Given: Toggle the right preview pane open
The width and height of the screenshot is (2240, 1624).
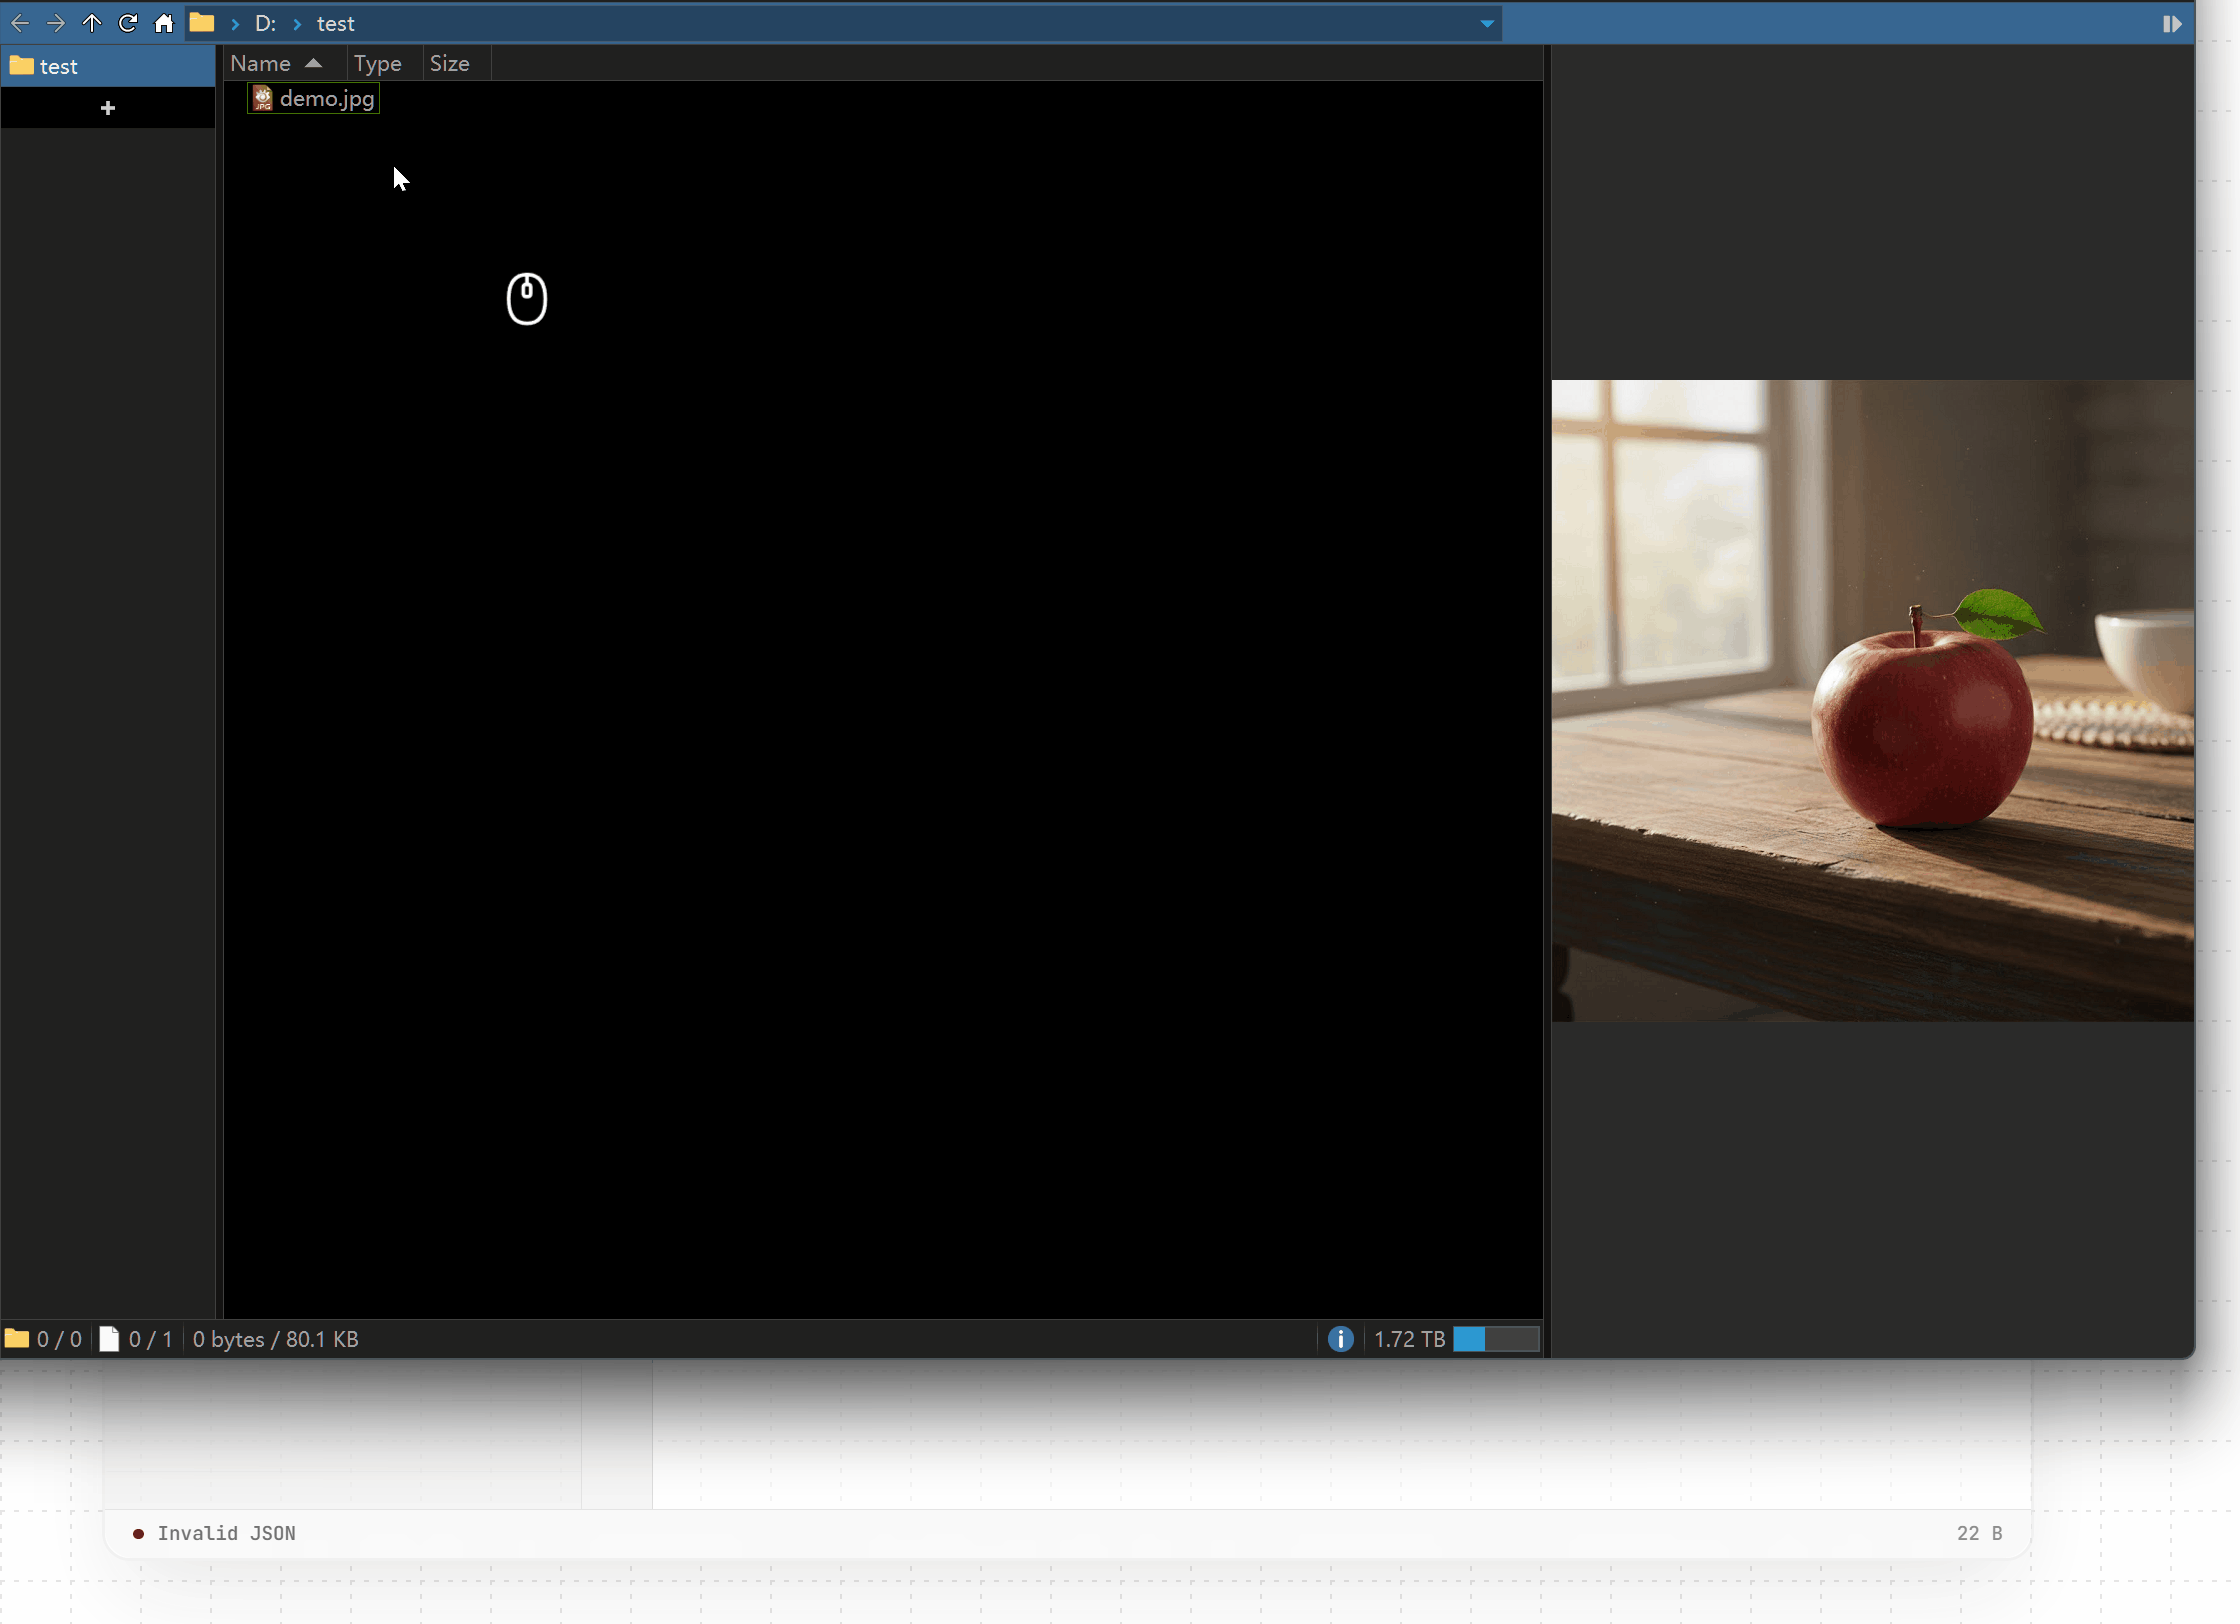Looking at the screenshot, I should point(2174,23).
